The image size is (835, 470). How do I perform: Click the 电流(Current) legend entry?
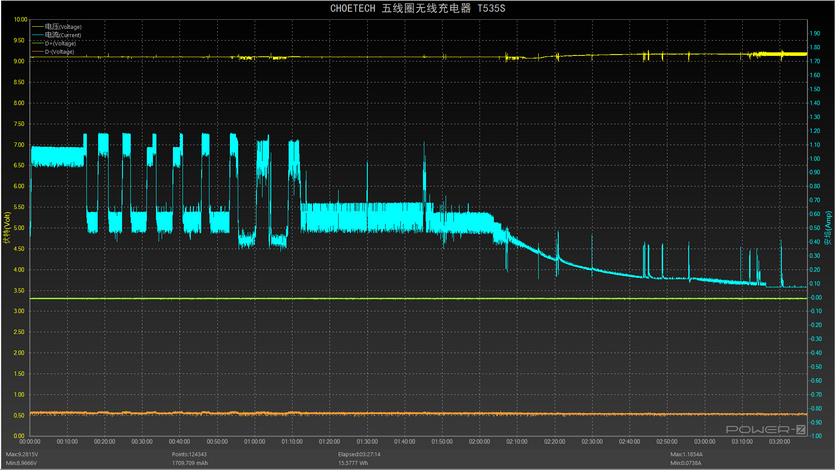click(x=57, y=35)
